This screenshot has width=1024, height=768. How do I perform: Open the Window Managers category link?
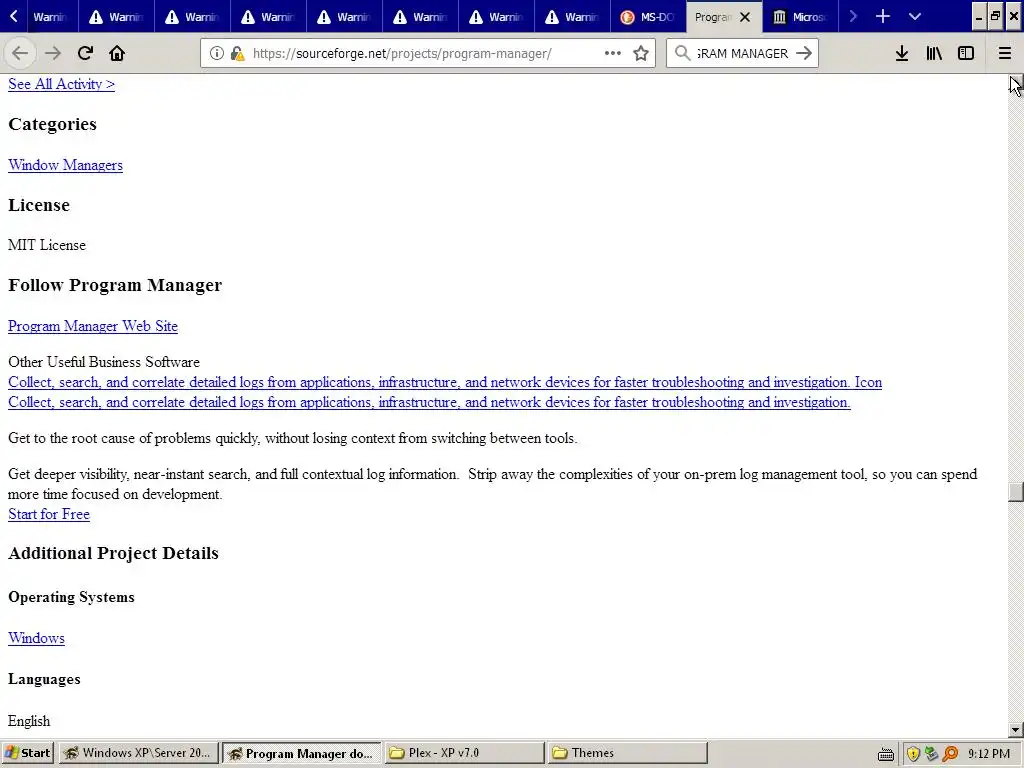(65, 165)
